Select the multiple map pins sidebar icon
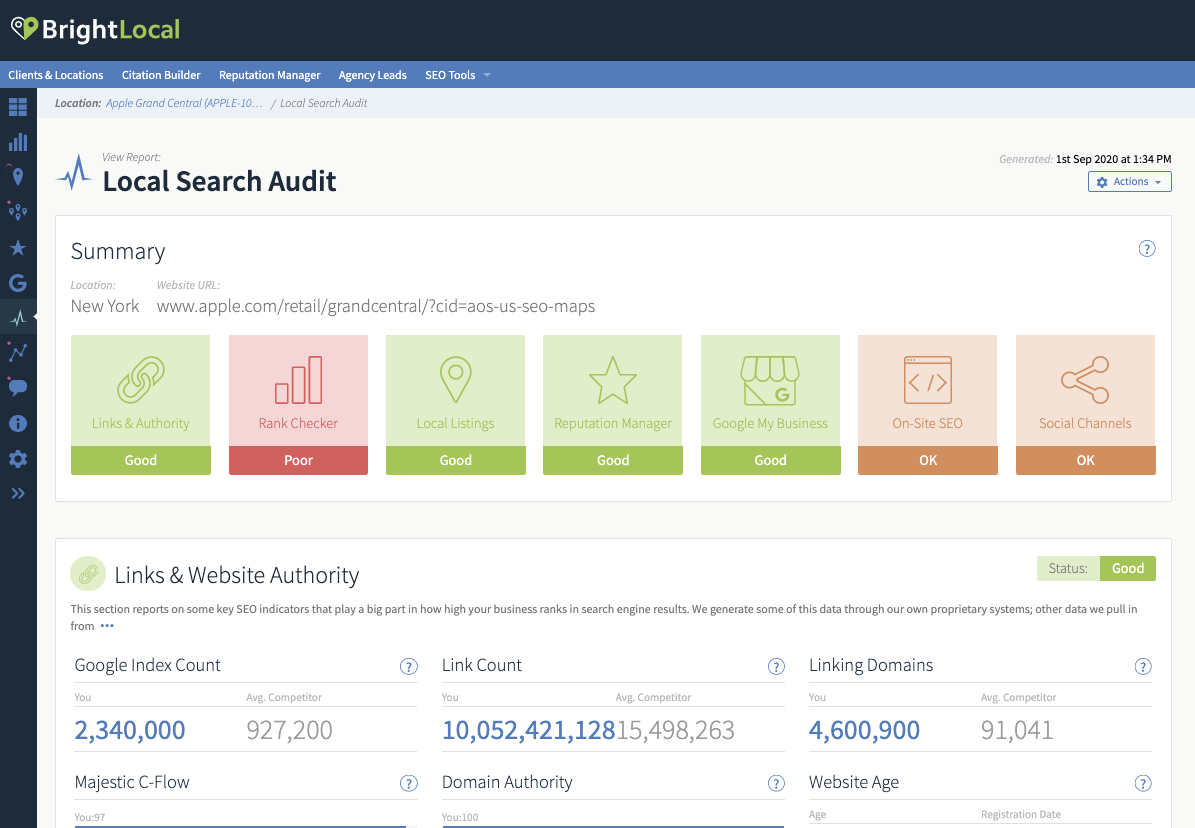Viewport: 1195px width, 828px height. point(18,211)
